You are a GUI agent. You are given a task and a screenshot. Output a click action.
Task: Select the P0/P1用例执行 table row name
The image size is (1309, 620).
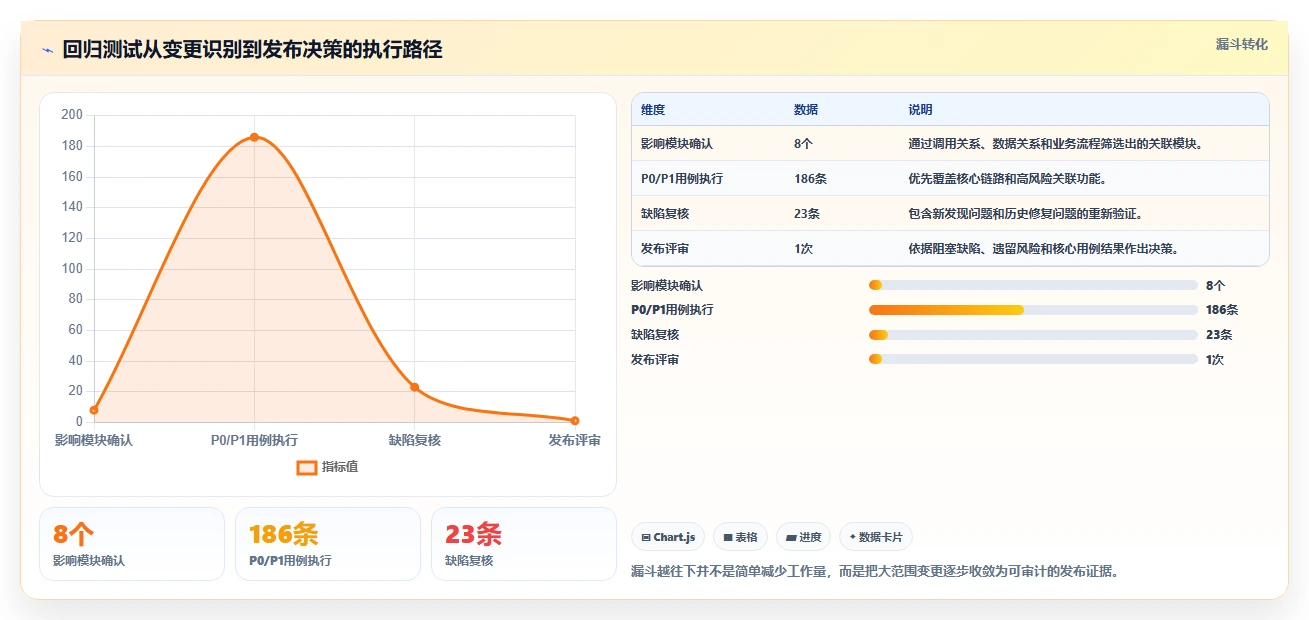pyautogui.click(x=682, y=179)
